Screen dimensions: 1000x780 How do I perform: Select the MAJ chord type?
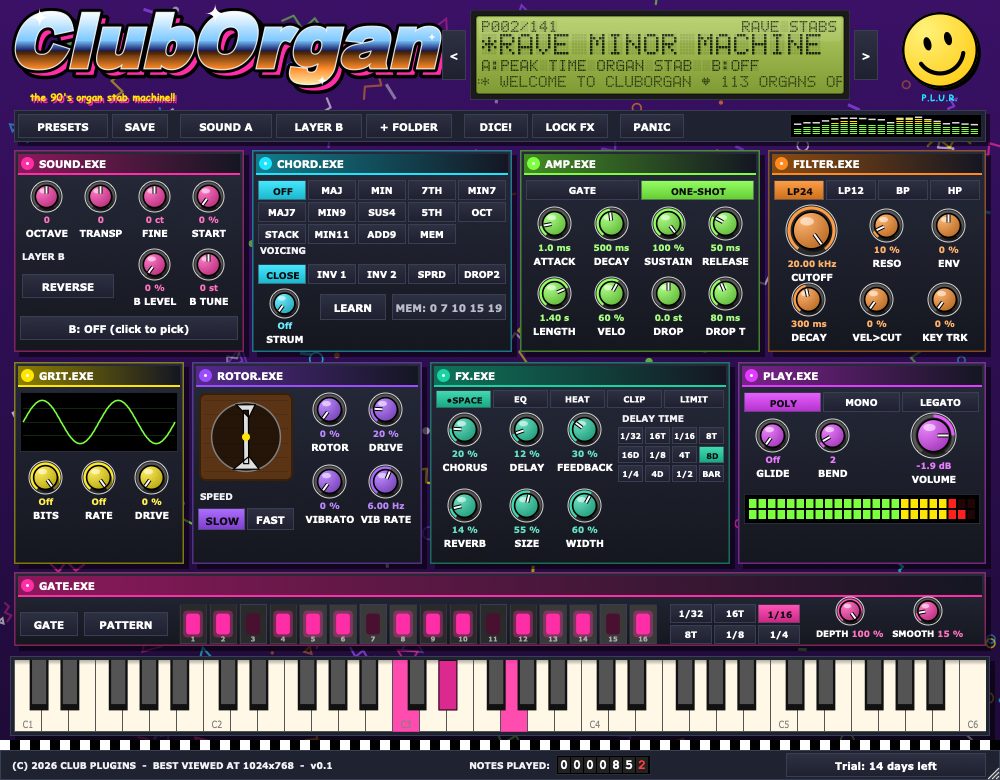point(332,191)
